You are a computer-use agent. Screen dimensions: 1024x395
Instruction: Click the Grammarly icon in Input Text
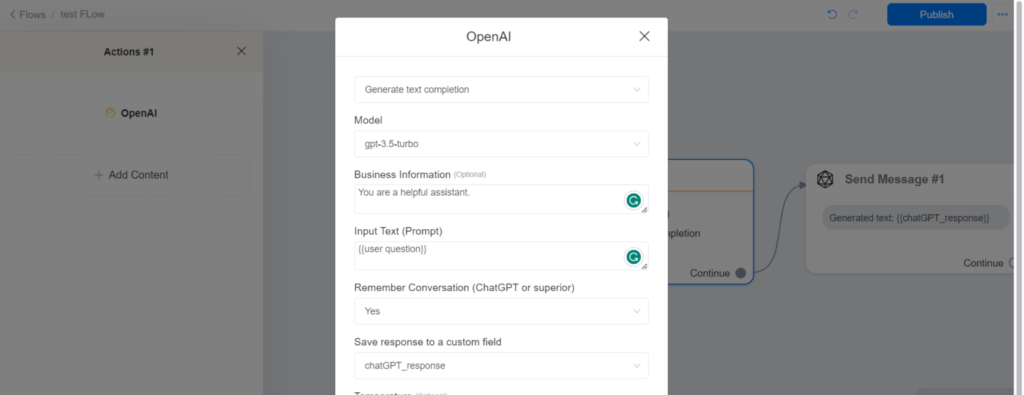[x=633, y=257]
